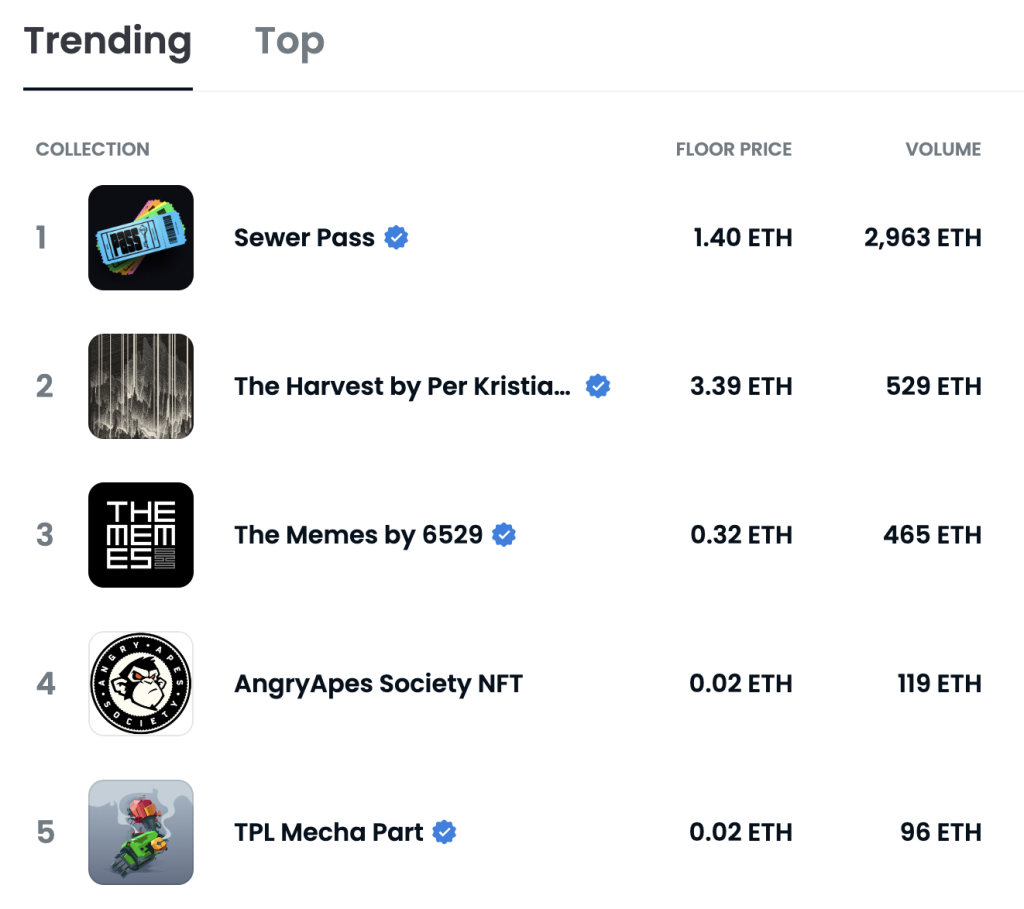1024x909 pixels.
Task: Open The Harvest by Per Kristian link
Action: (x=402, y=387)
